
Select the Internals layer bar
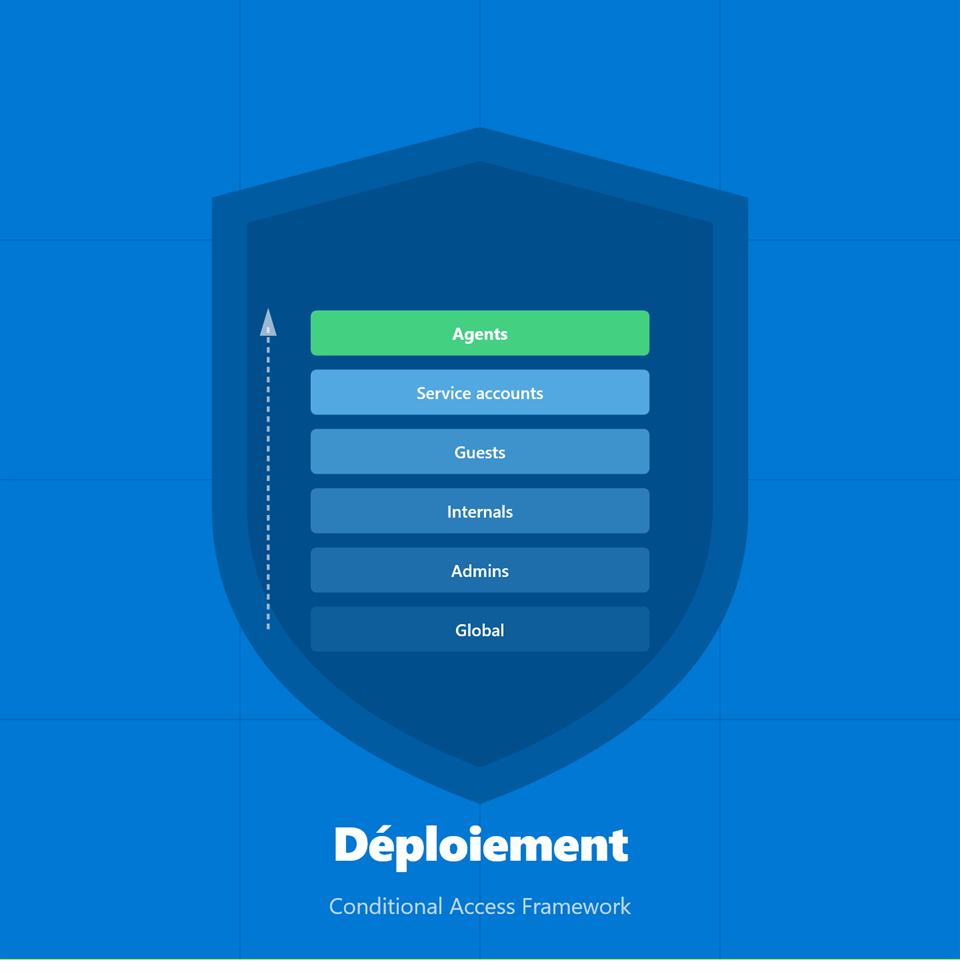480,511
